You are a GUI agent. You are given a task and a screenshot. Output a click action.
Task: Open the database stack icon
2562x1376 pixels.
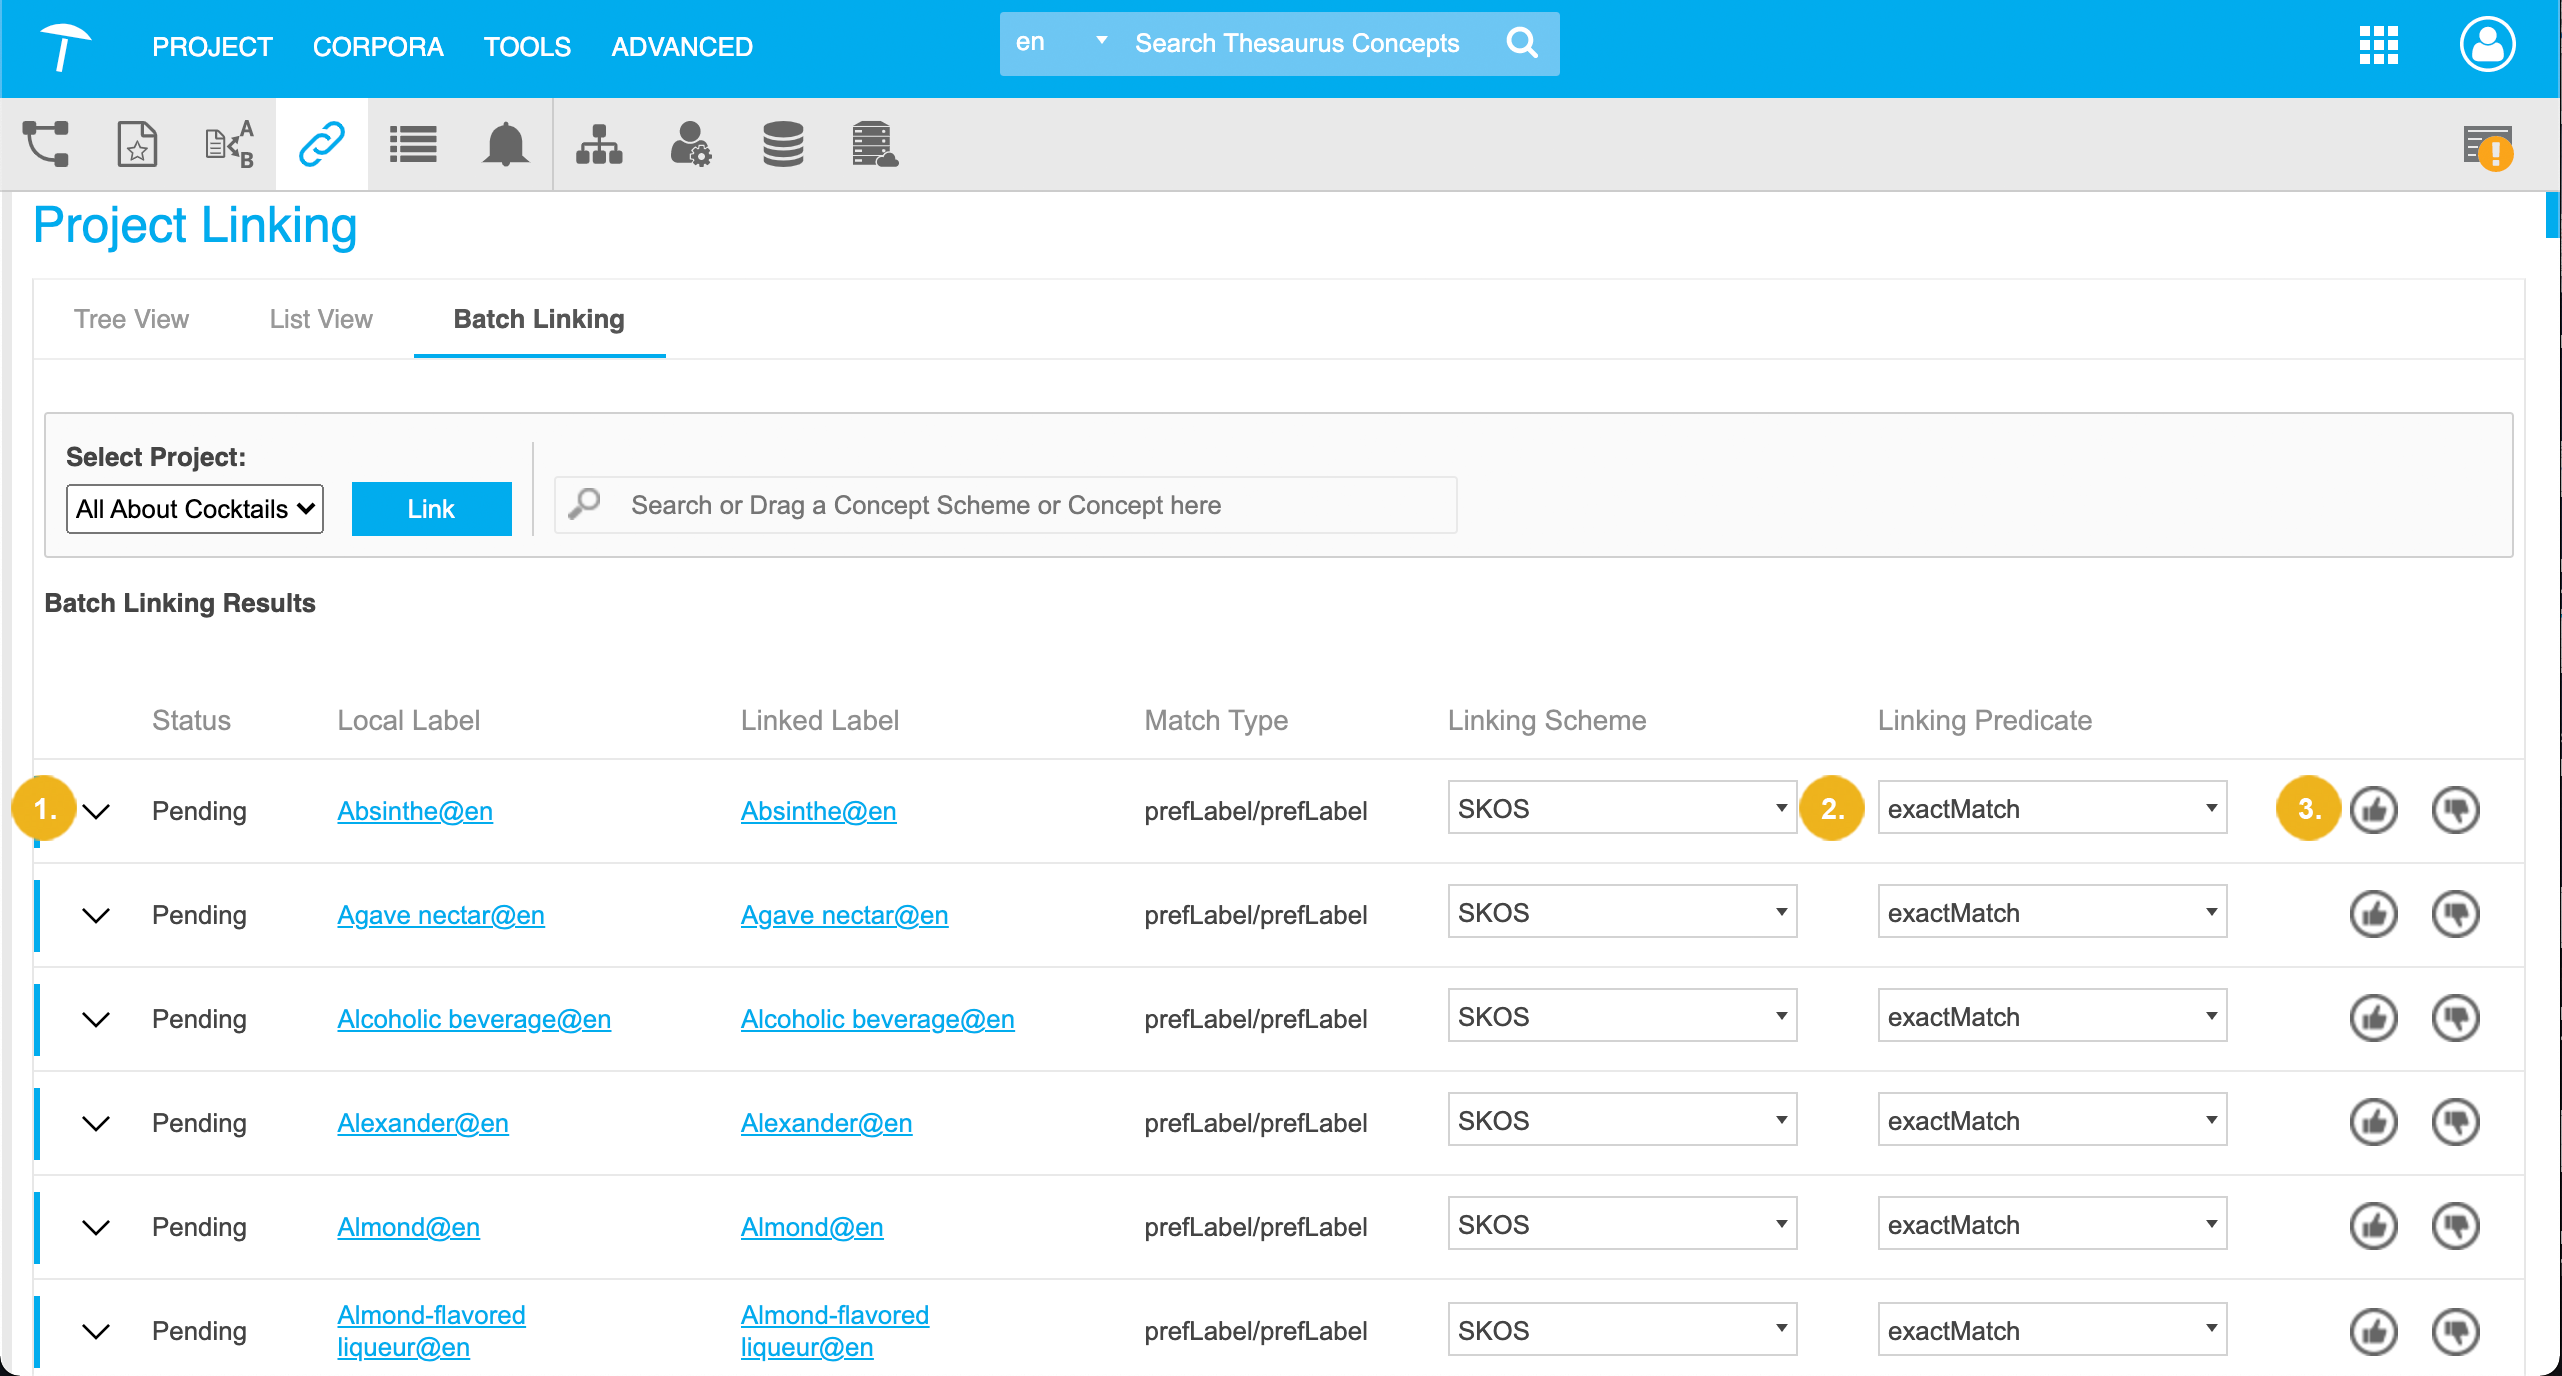782,145
